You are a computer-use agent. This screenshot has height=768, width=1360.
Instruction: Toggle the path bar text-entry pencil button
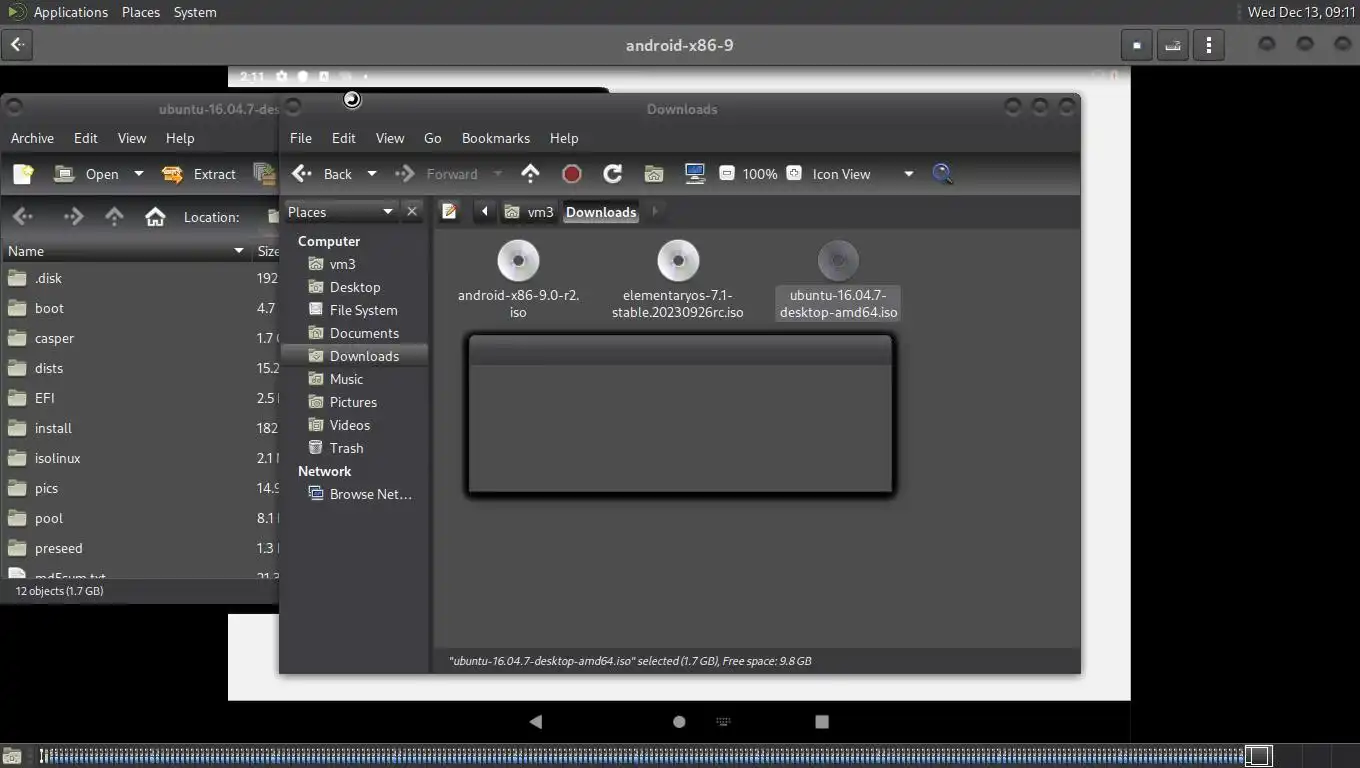(x=450, y=212)
